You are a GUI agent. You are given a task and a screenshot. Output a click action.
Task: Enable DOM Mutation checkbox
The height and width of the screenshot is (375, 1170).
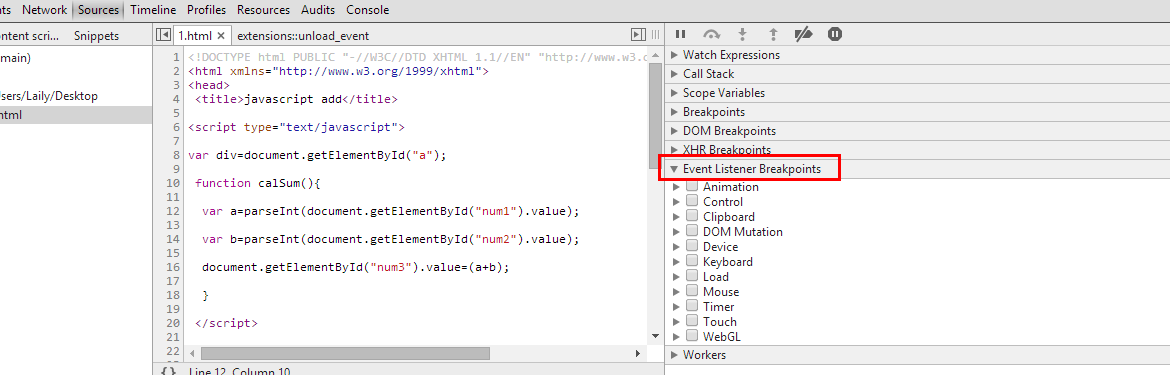691,230
